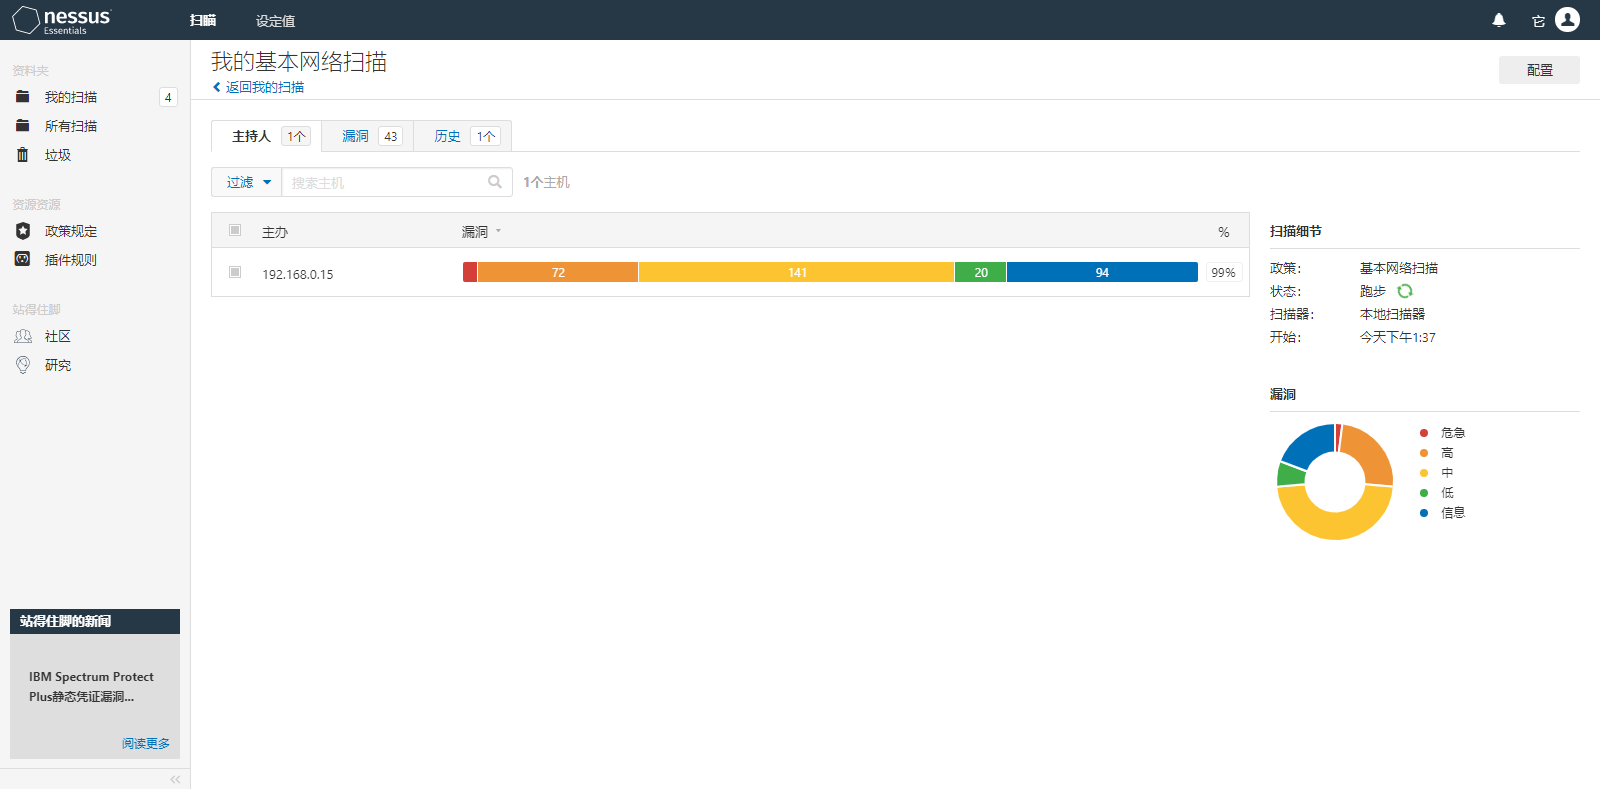1600x789 pixels.
Task: Click the 基本网络扫描 policy value
Action: [1399, 268]
